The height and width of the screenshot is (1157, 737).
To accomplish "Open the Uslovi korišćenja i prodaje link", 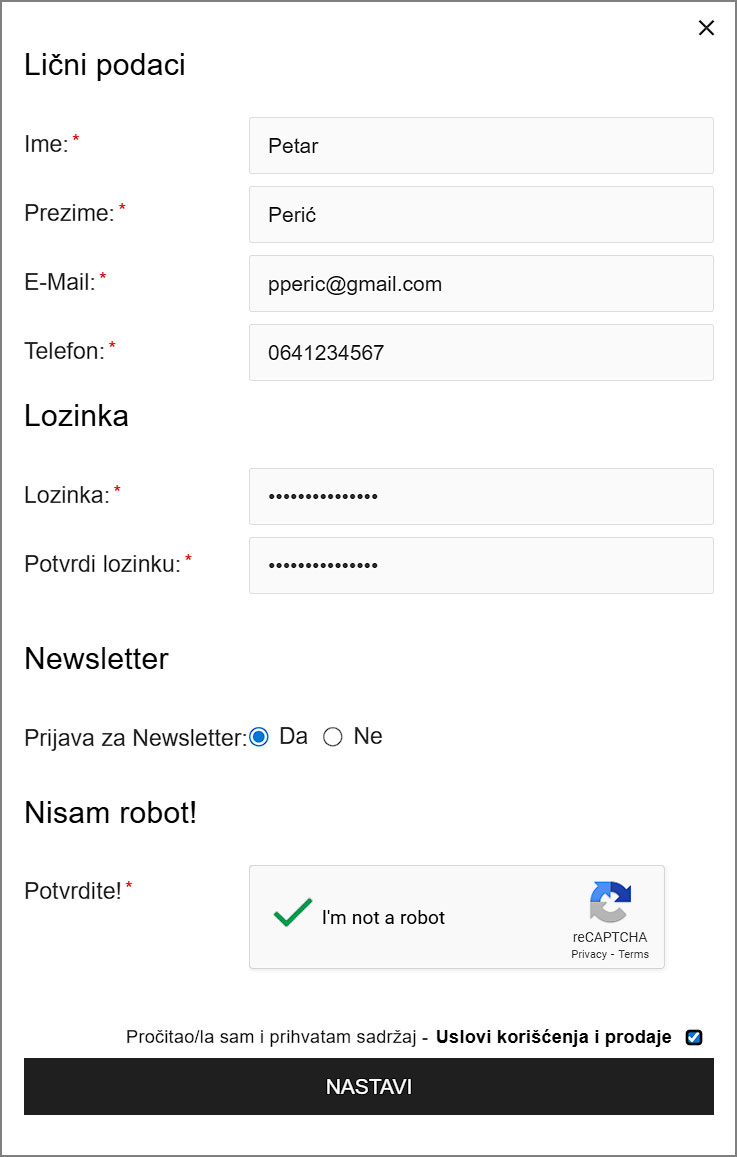I will [x=554, y=1037].
